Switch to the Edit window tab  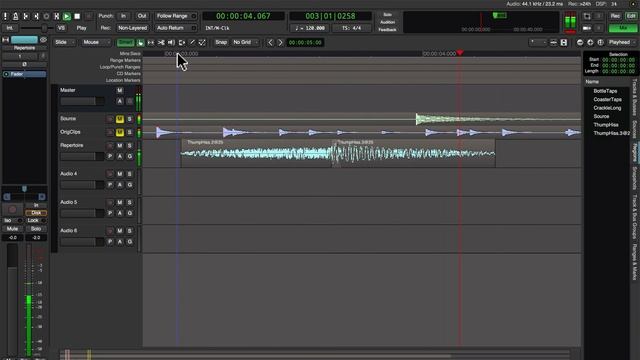click(x=631, y=16)
